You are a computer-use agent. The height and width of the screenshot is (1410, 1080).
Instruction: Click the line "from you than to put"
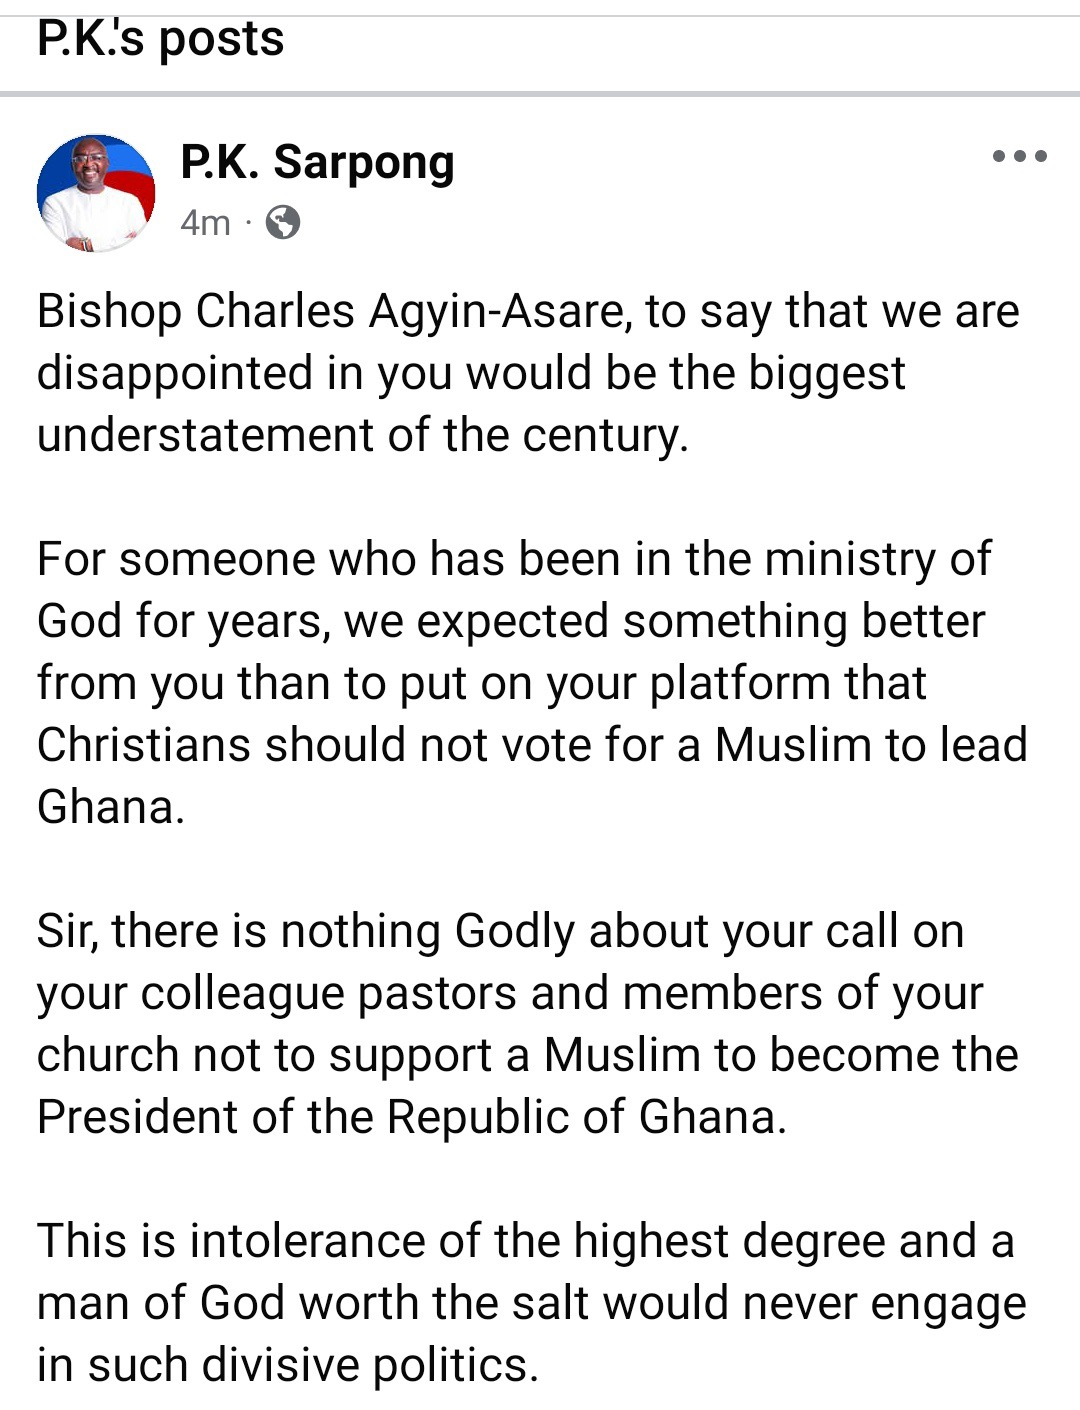pyautogui.click(x=481, y=684)
